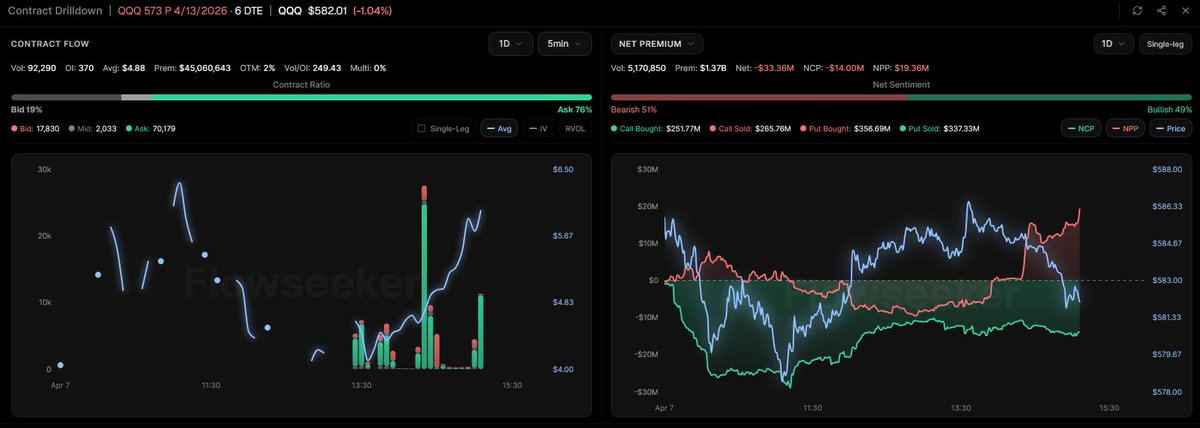Viewport: 1200px width, 428px height.
Task: Open the Net Premium panel 1D dropdown
Action: click(x=1113, y=44)
